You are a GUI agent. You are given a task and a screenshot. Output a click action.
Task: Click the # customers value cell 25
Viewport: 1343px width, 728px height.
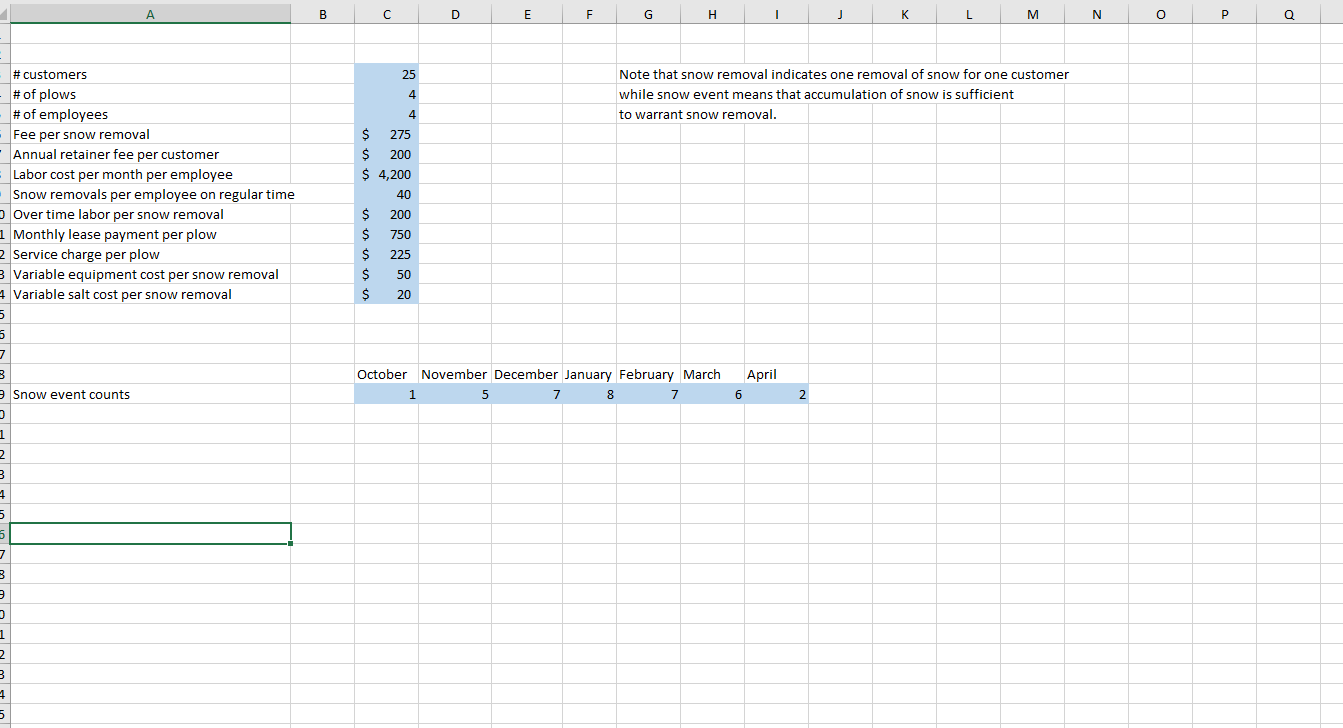pos(386,74)
